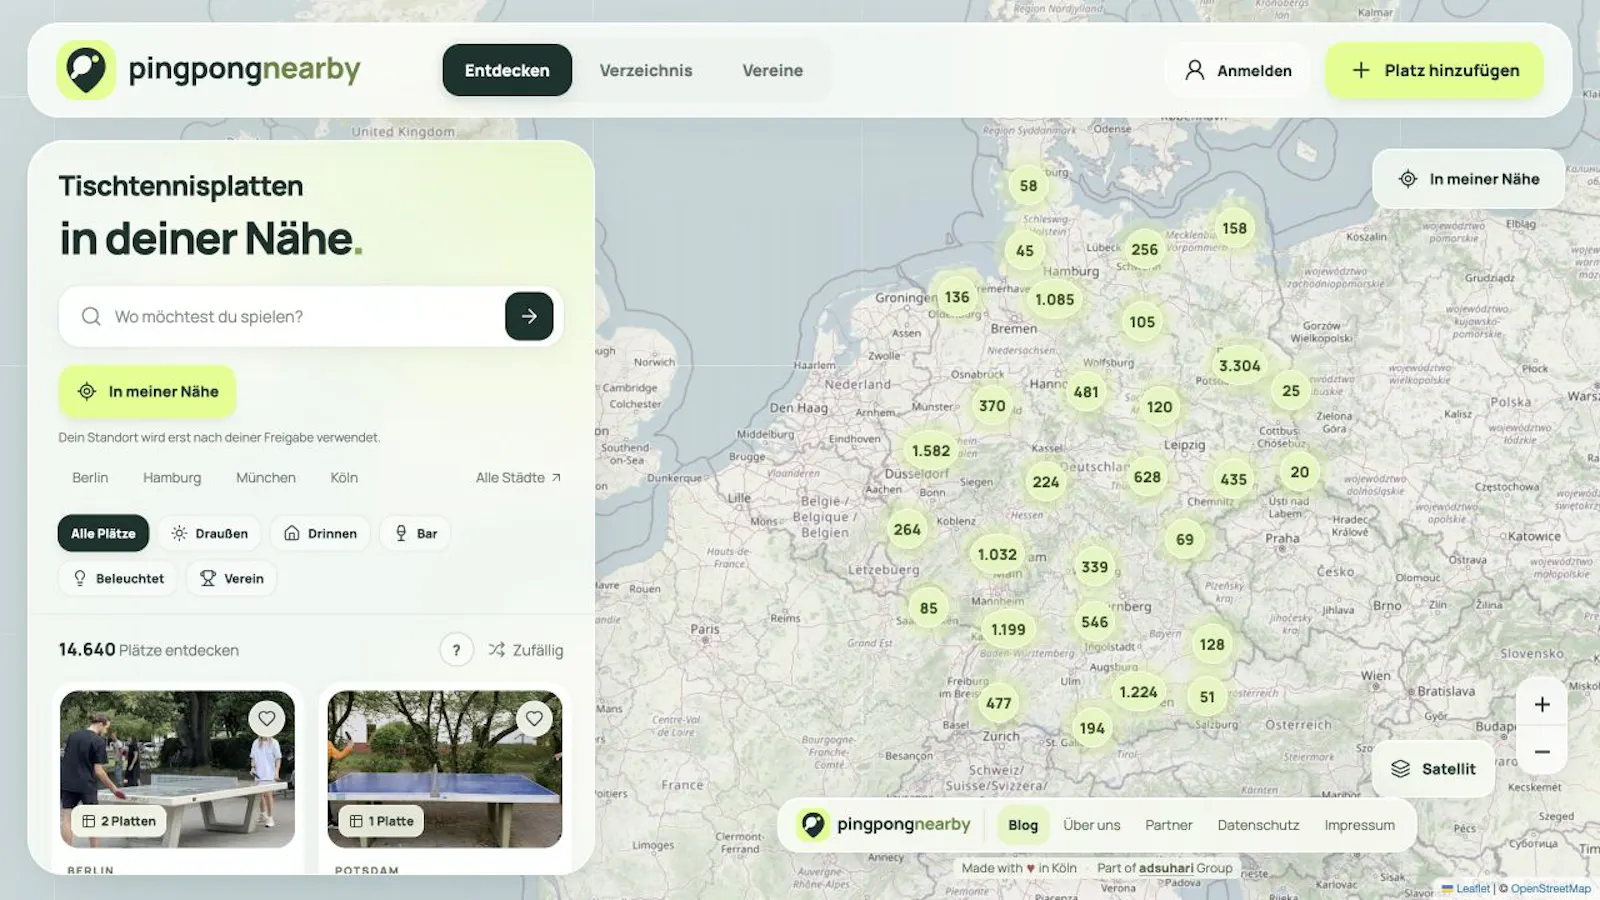
Task: Open the Potsdam blue table photo card
Action: coord(445,769)
